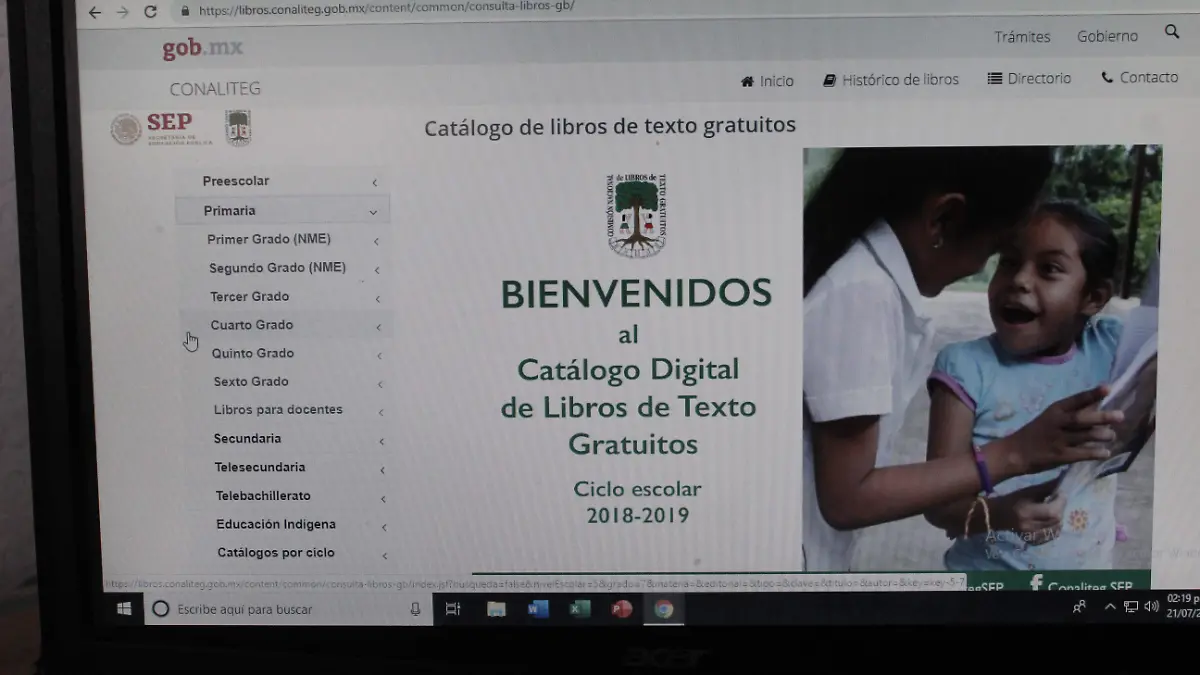Reload the page with browser refresh icon

(150, 12)
